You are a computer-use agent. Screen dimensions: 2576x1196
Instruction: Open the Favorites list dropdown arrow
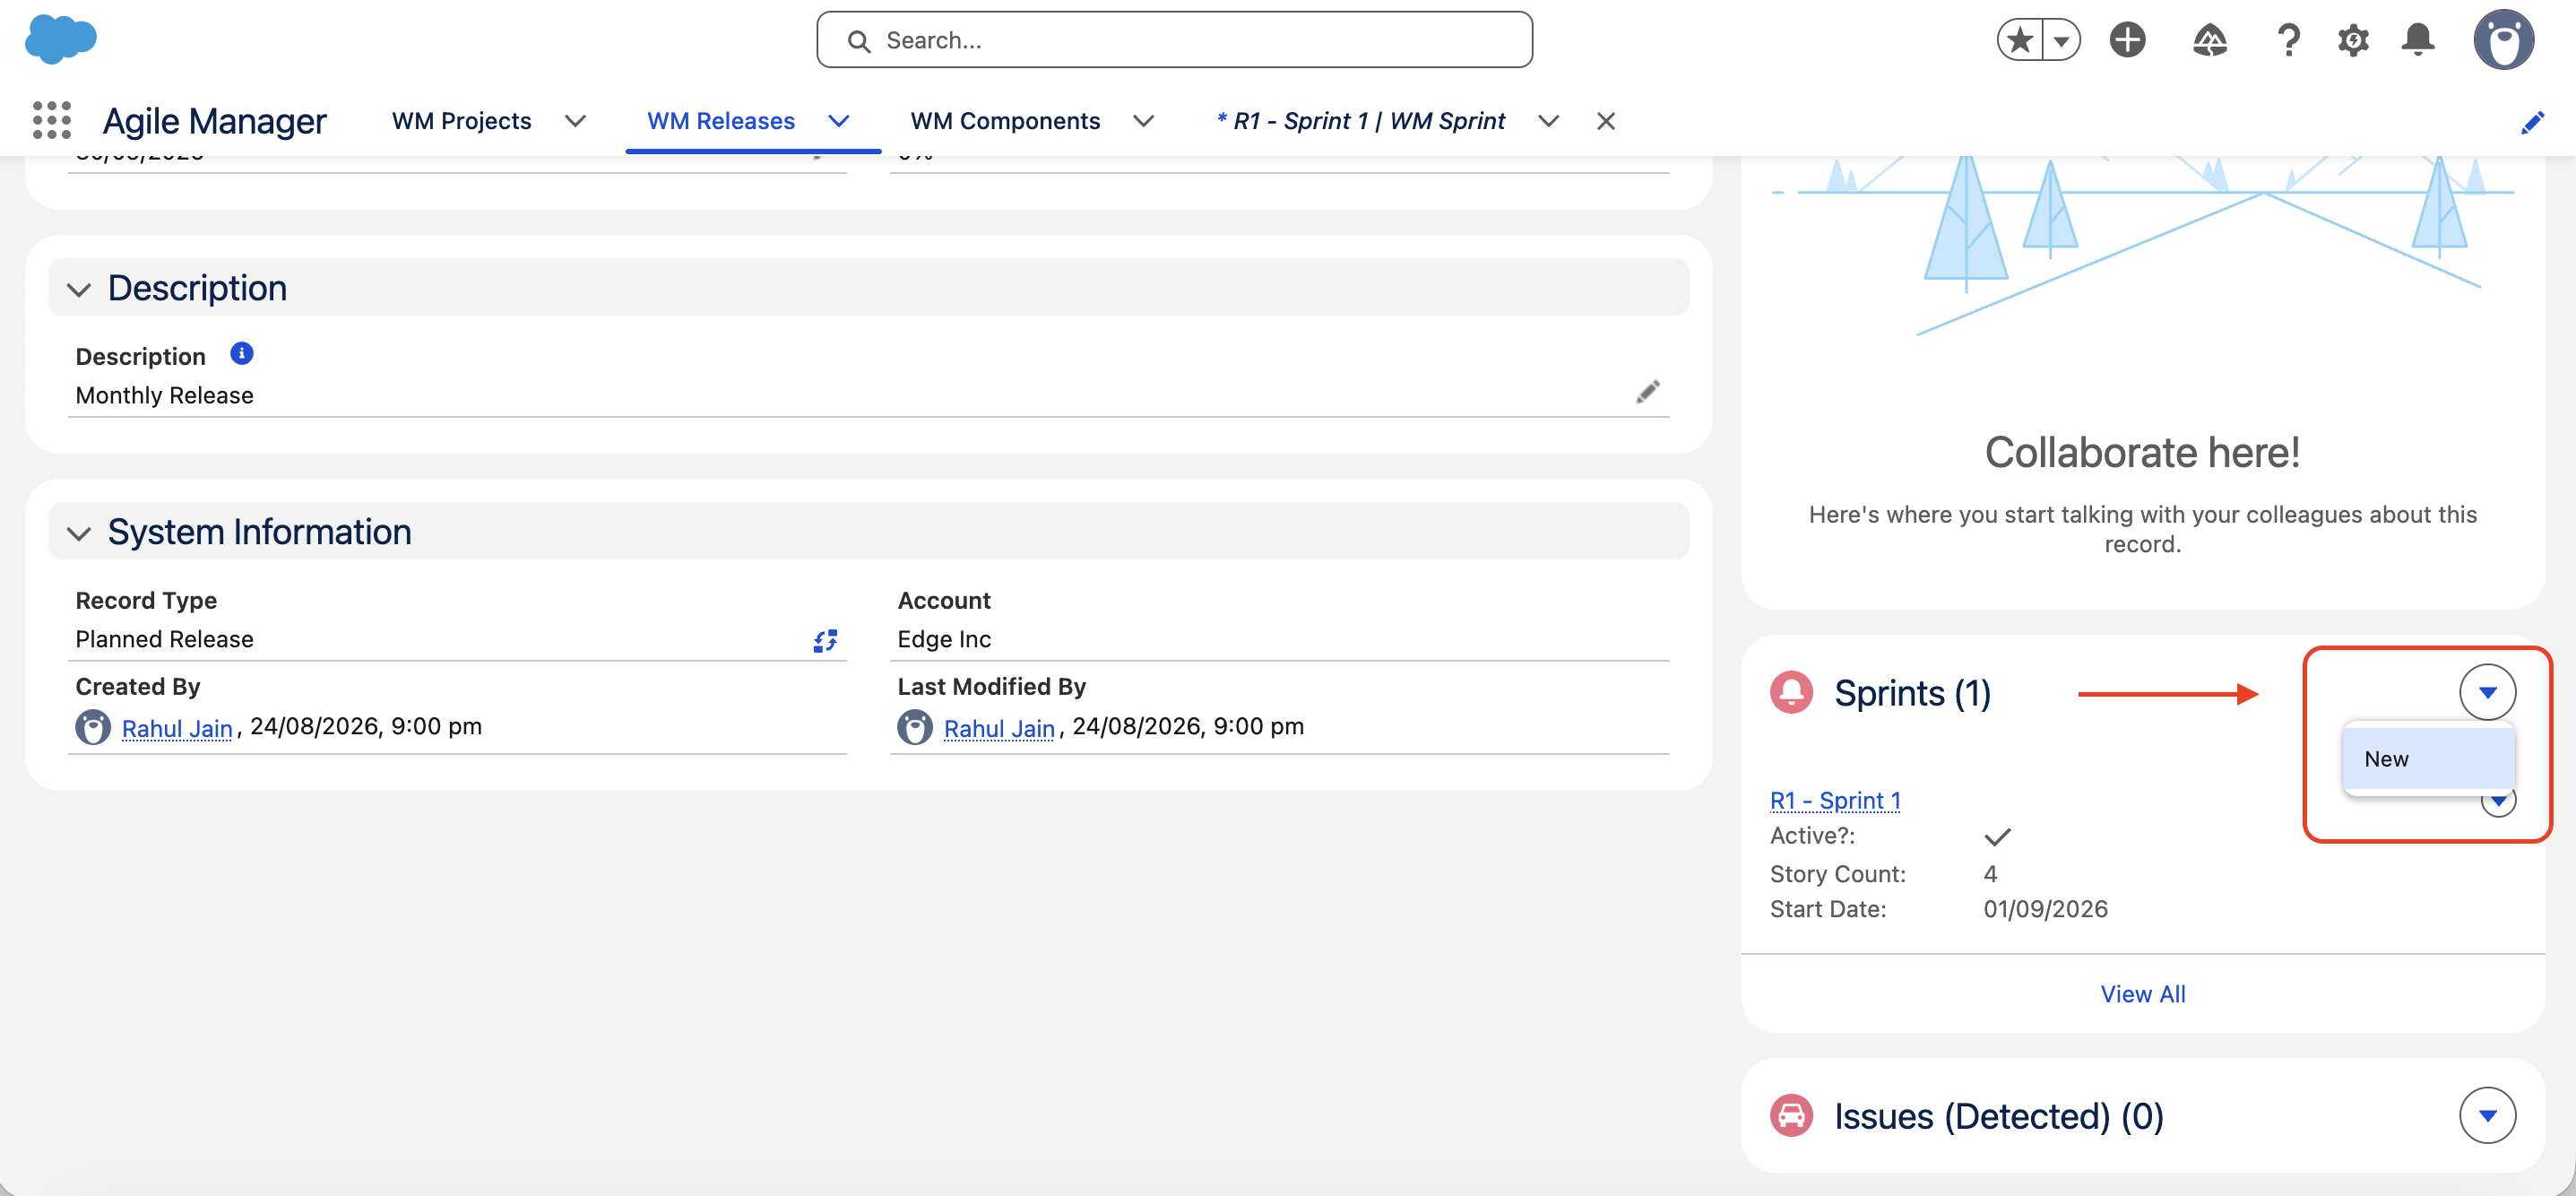tap(2061, 41)
